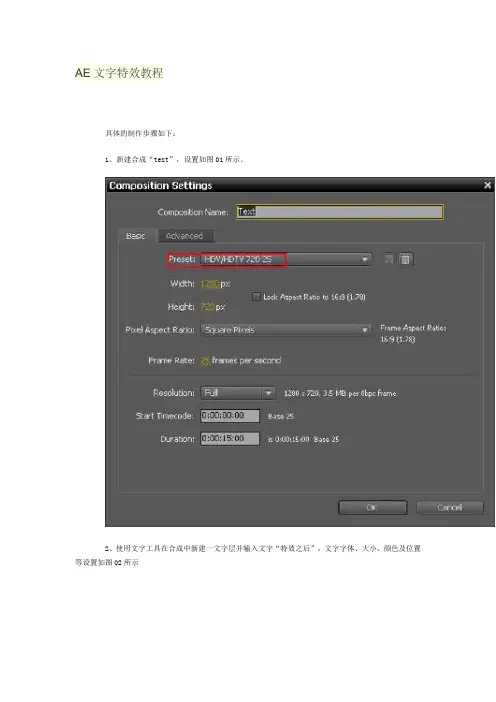Click the Cancel button
496x702 pixels.
[x=450, y=507]
